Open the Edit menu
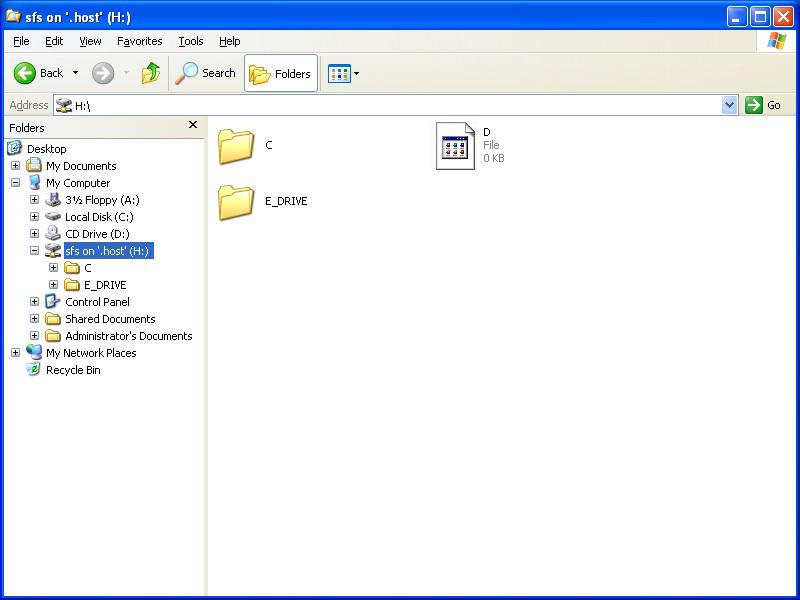 [x=54, y=41]
